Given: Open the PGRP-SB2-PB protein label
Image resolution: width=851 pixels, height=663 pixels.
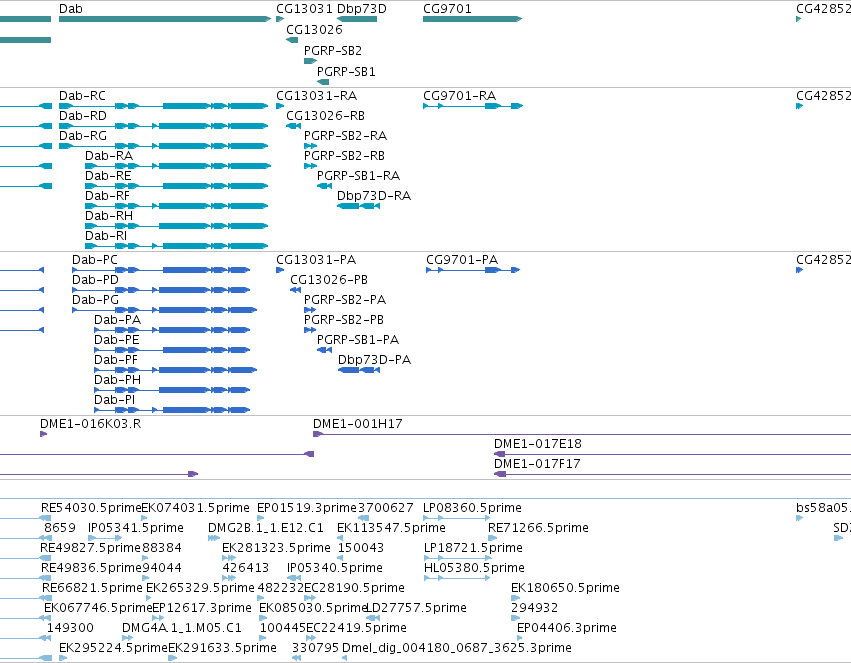Looking at the screenshot, I should 344,321.
